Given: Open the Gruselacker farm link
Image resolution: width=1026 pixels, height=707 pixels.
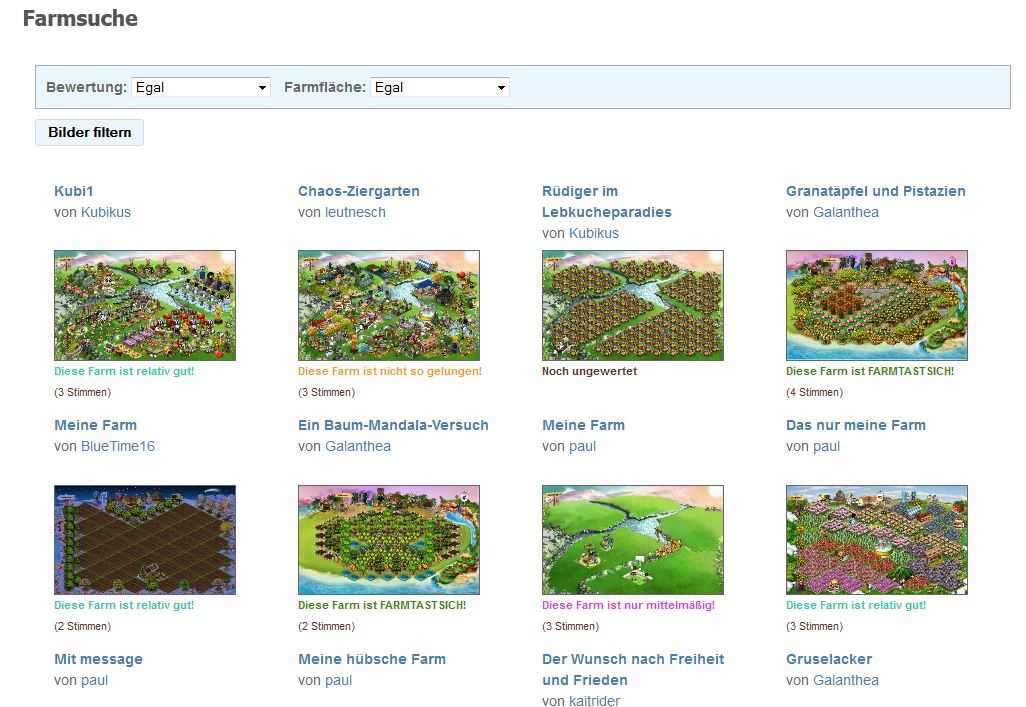Looking at the screenshot, I should (829, 659).
